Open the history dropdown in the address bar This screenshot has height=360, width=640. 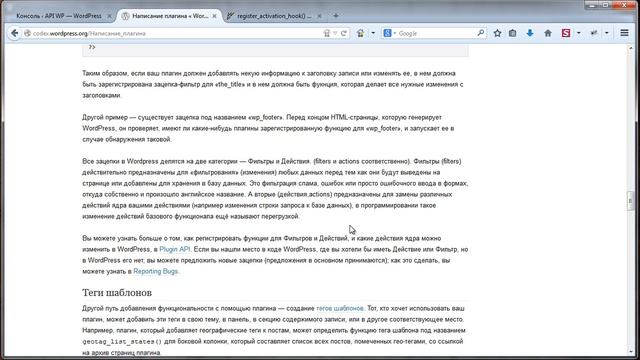(x=335, y=33)
